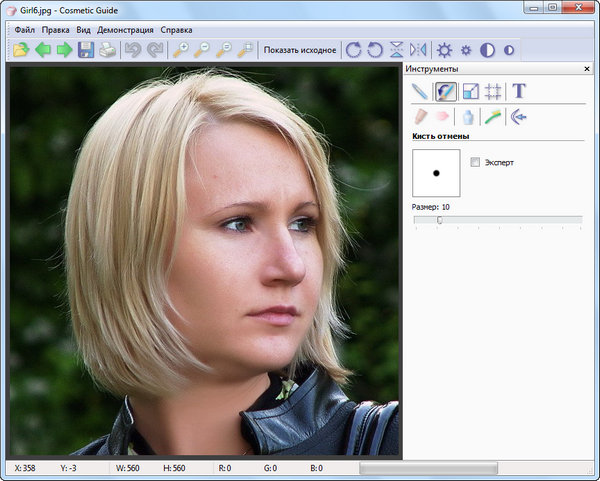Click the Показать исходное button
Screen dimensions: 600x481
coord(299,50)
